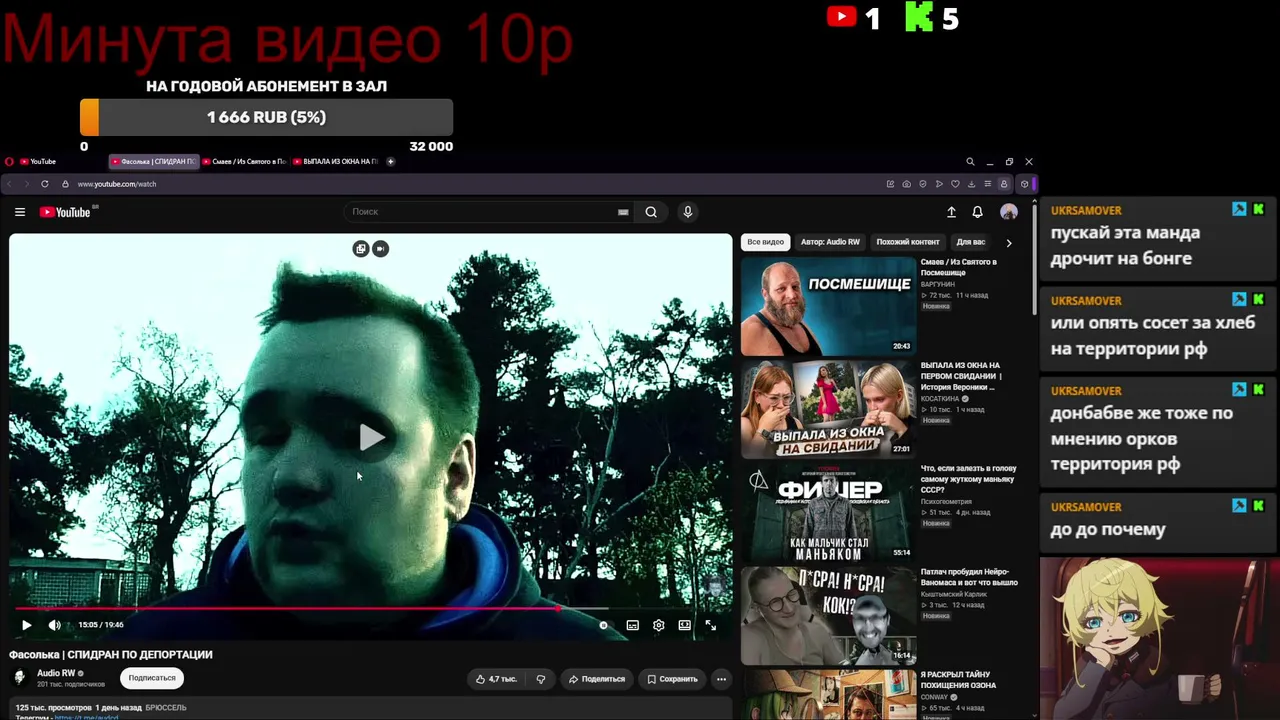Viewport: 1280px width, 720px height.
Task: Open the Audio RW channel name link
Action: coord(56,673)
